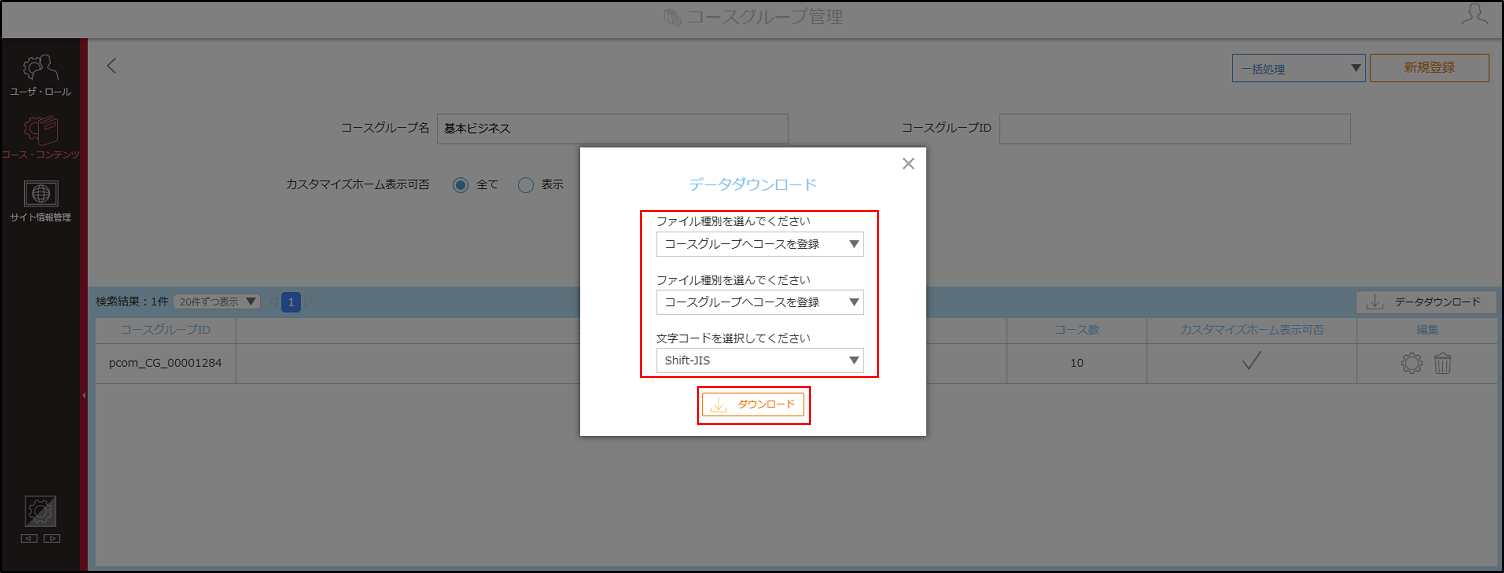Click the 新規登録 button
Viewport: 1504px width, 573px height.
[x=1429, y=68]
